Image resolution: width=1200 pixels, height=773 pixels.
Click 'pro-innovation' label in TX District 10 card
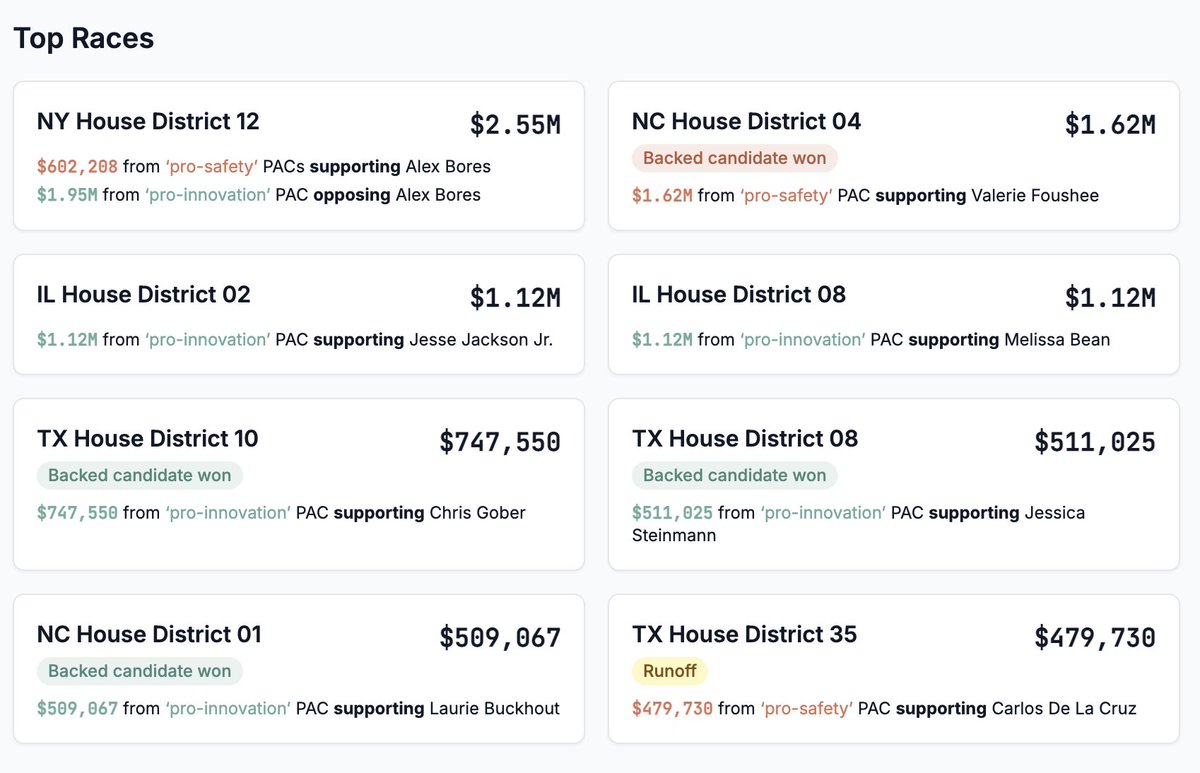[x=228, y=513]
